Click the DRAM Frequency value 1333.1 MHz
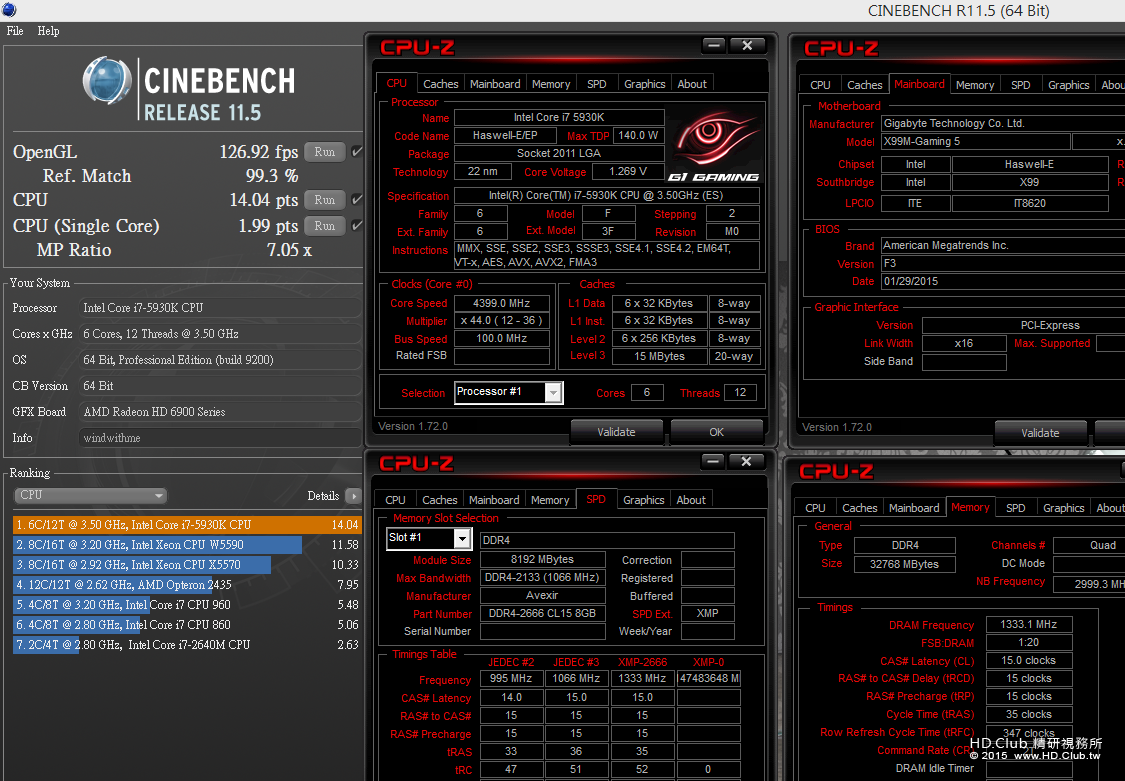Viewport: 1125px width, 781px height. (x=1029, y=625)
